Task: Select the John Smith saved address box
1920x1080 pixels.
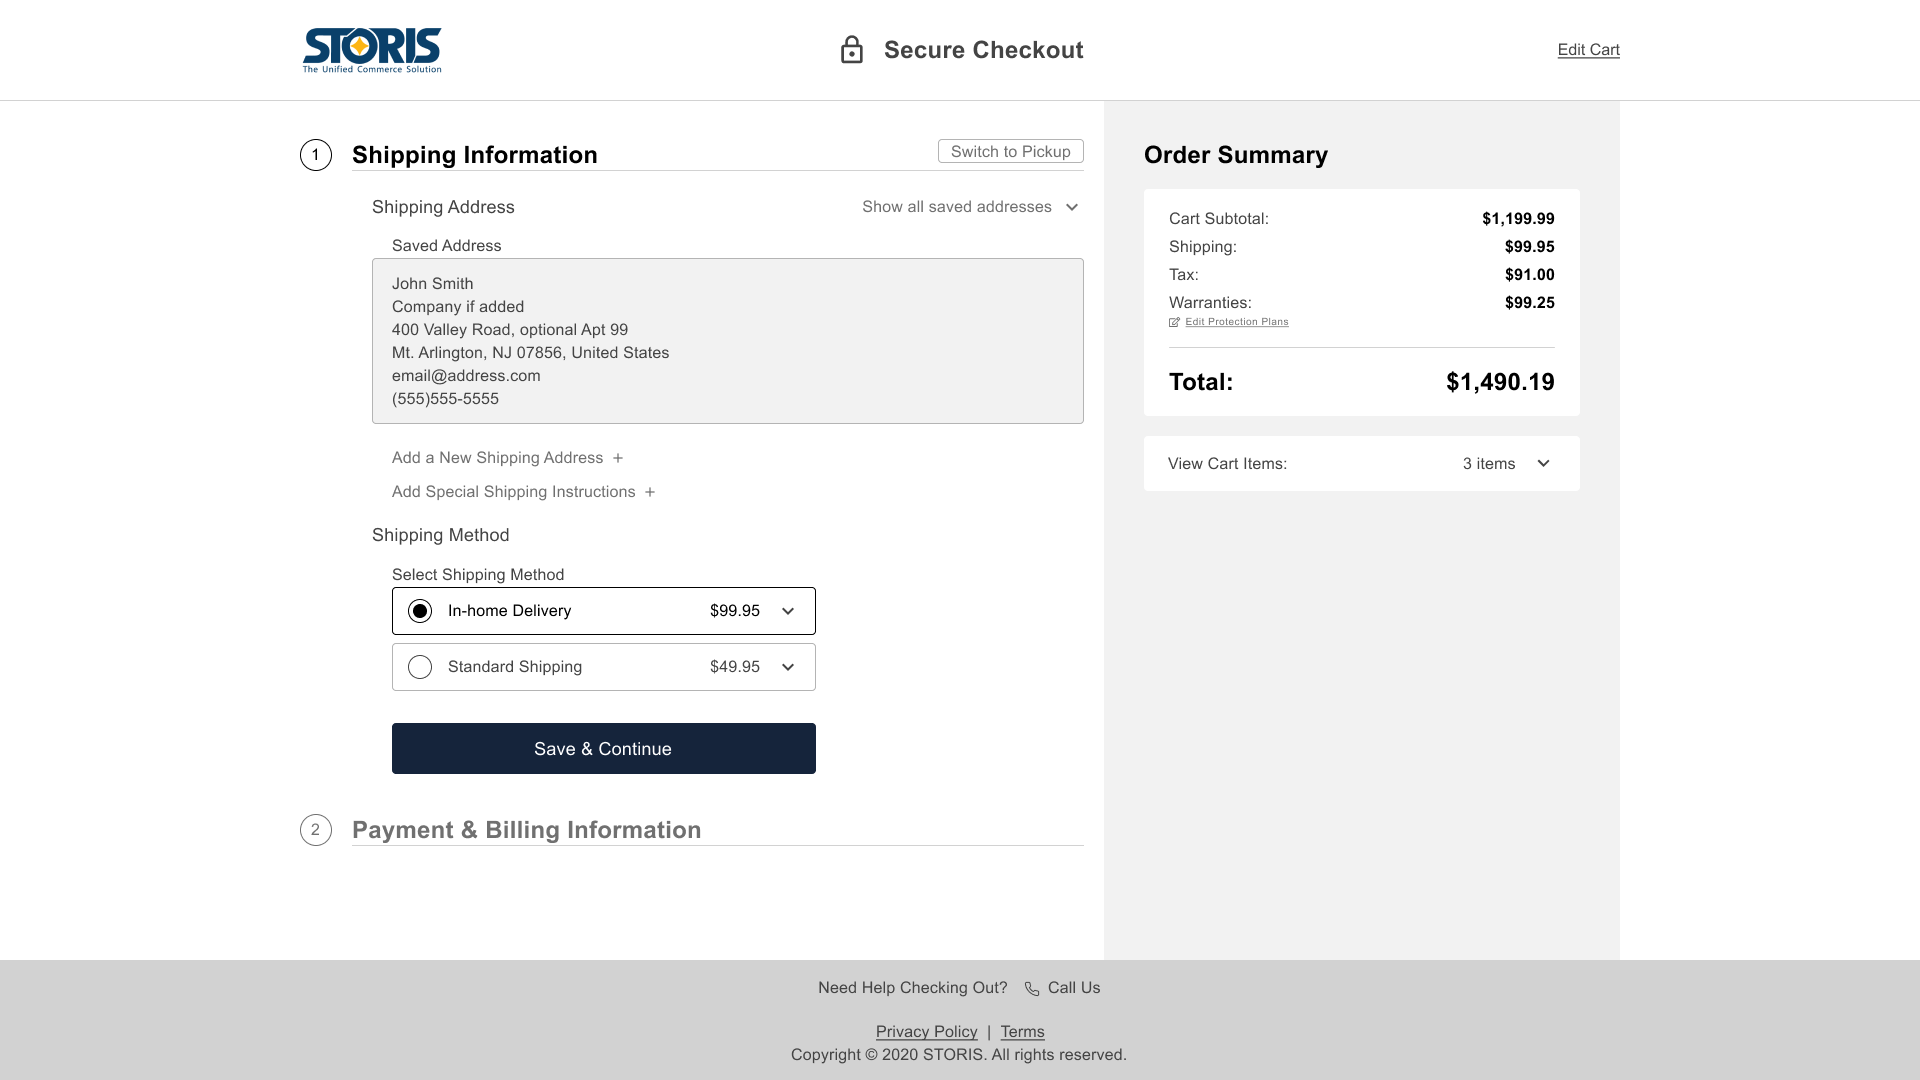Action: click(x=728, y=341)
